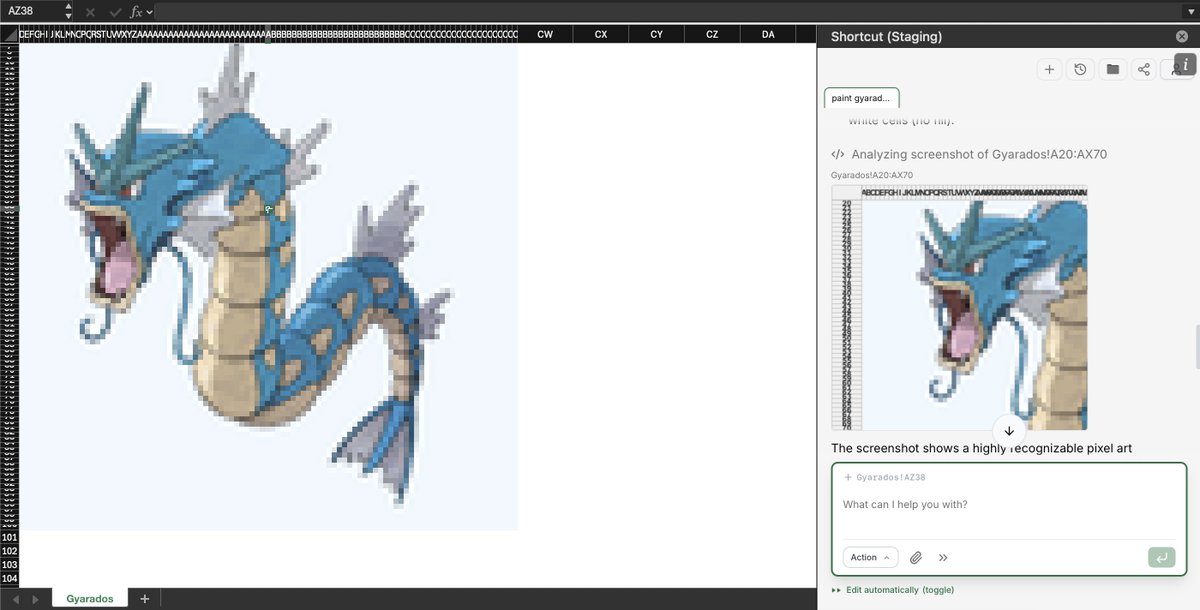Select row header 102
The image size is (1200, 610).
pyautogui.click(x=9, y=551)
